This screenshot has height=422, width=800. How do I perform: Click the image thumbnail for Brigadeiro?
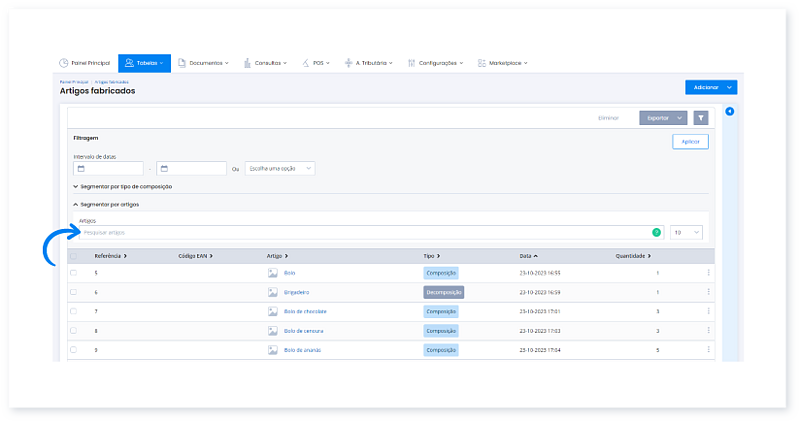pyautogui.click(x=272, y=292)
